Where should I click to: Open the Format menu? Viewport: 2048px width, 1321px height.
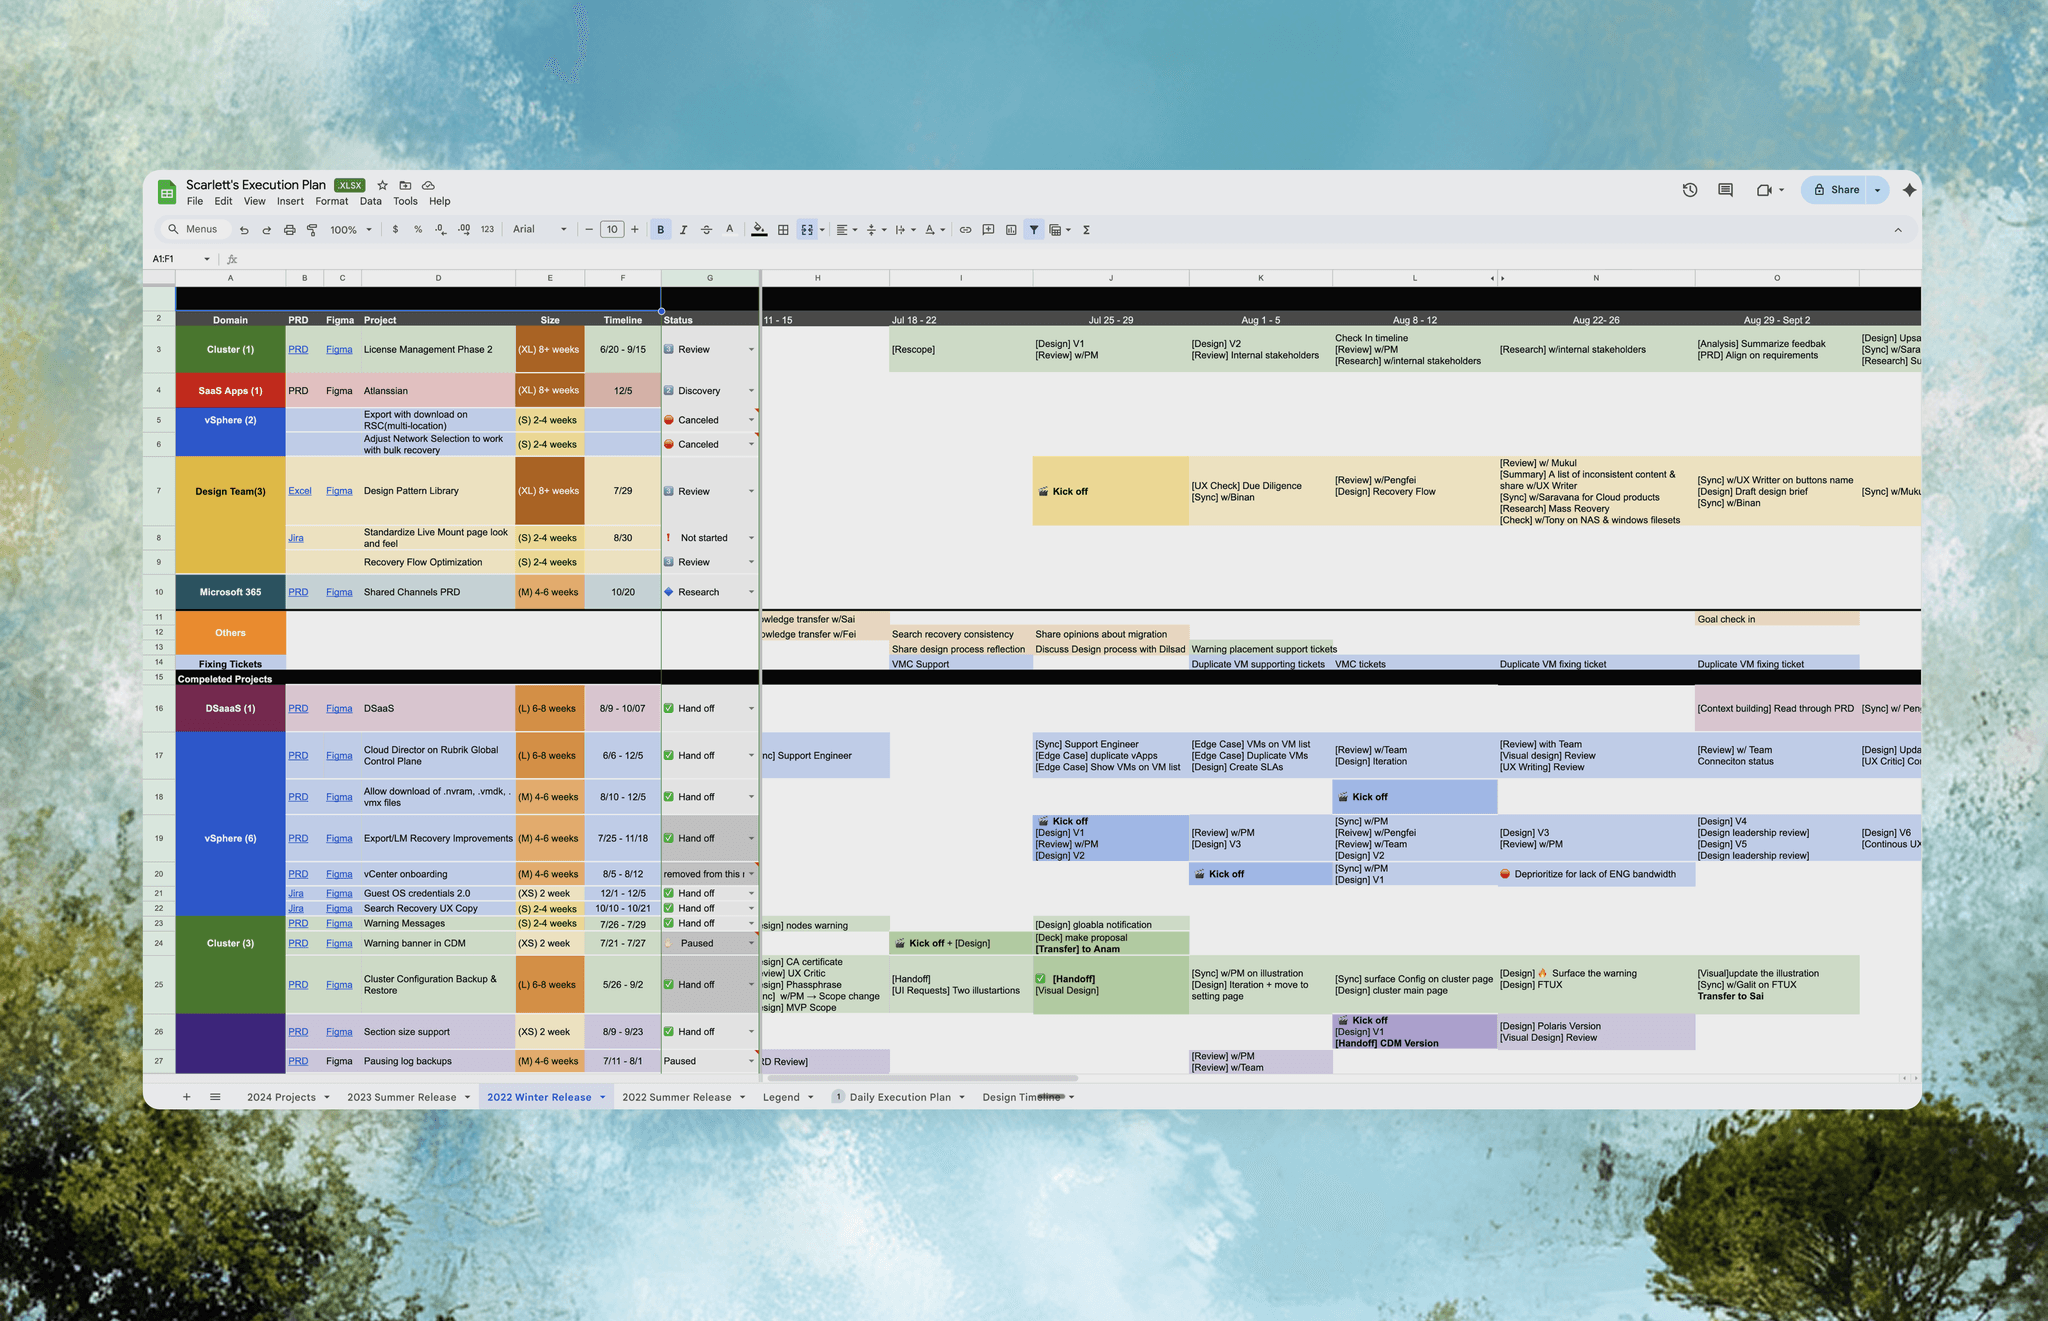pyautogui.click(x=331, y=201)
